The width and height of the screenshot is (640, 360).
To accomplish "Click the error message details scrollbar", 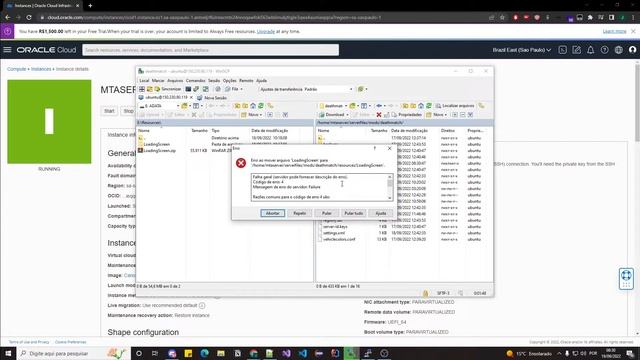I will click(x=390, y=187).
